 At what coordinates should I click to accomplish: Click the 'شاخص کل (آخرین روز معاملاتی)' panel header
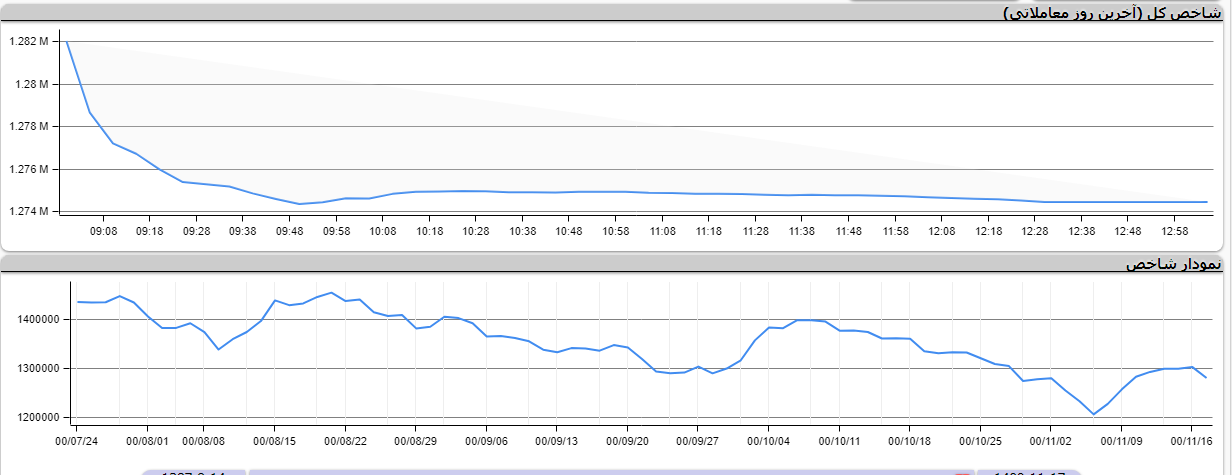pos(1112,13)
